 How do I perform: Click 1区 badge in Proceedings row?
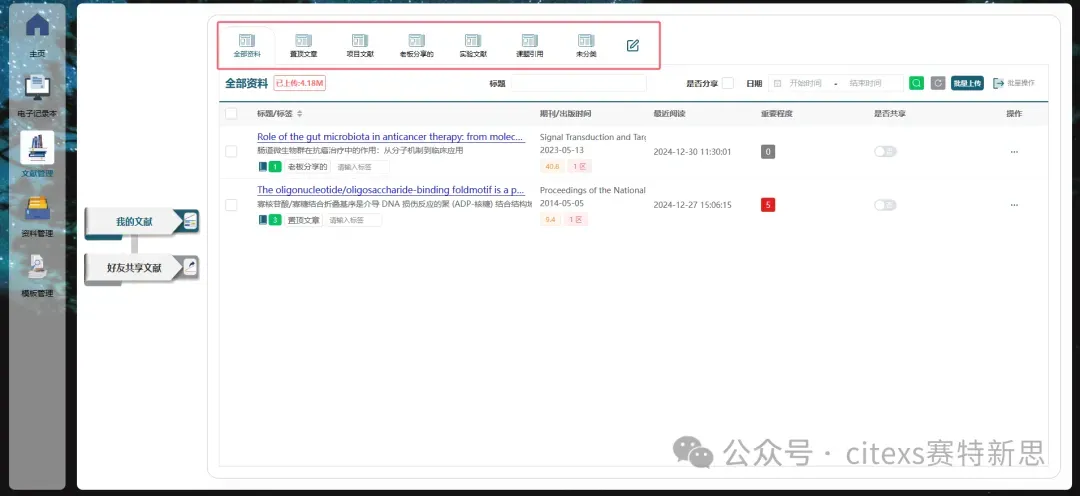click(576, 220)
